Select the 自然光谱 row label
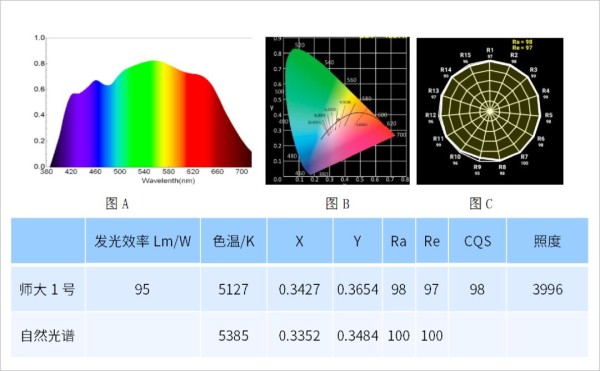Image resolution: width=600 pixels, height=371 pixels. 47,335
